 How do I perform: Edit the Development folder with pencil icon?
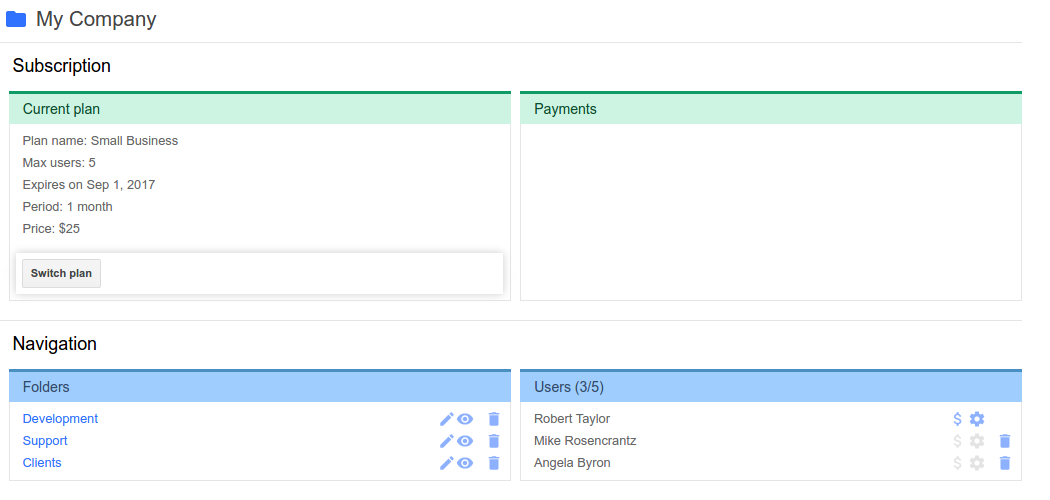click(x=447, y=419)
